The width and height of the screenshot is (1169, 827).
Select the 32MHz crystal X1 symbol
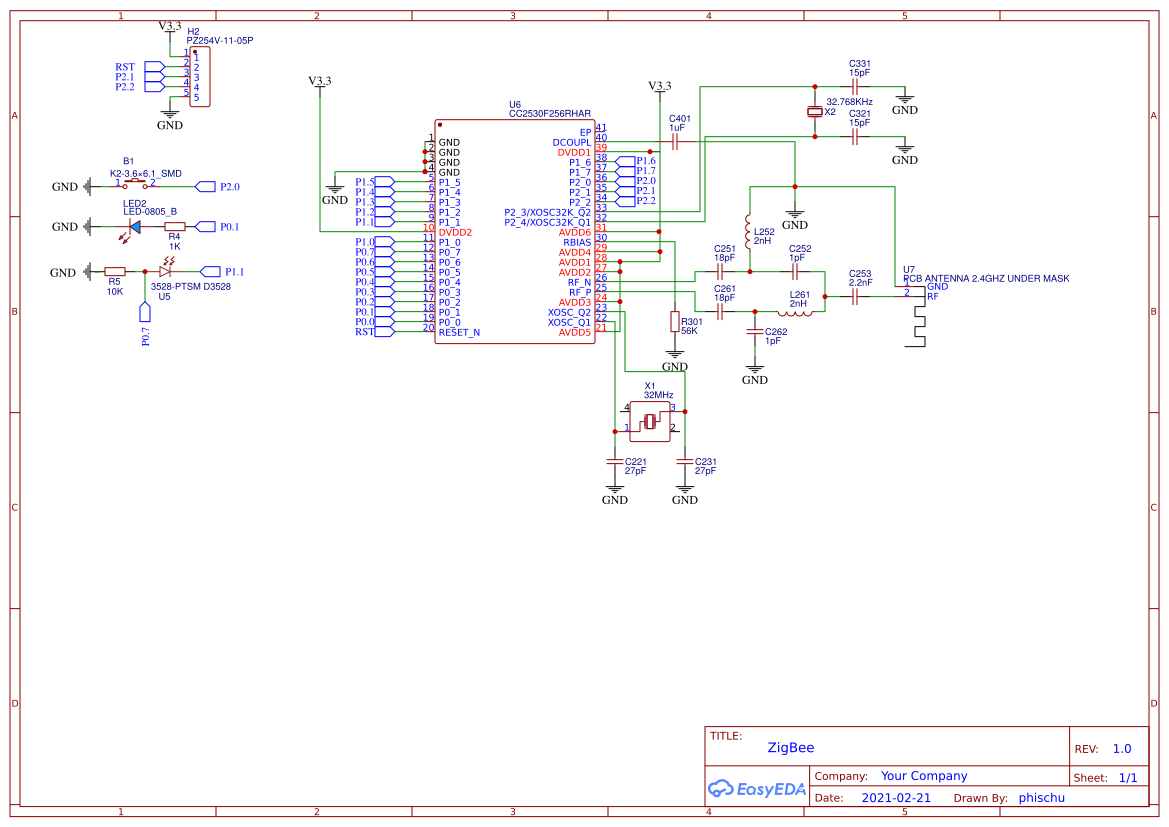pos(650,423)
